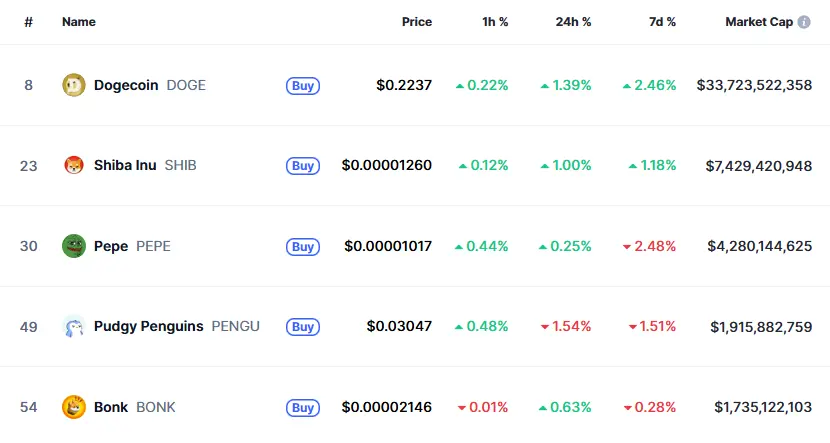Click the Market Cap info icon
Viewport: 830px width, 443px height.
[804, 22]
